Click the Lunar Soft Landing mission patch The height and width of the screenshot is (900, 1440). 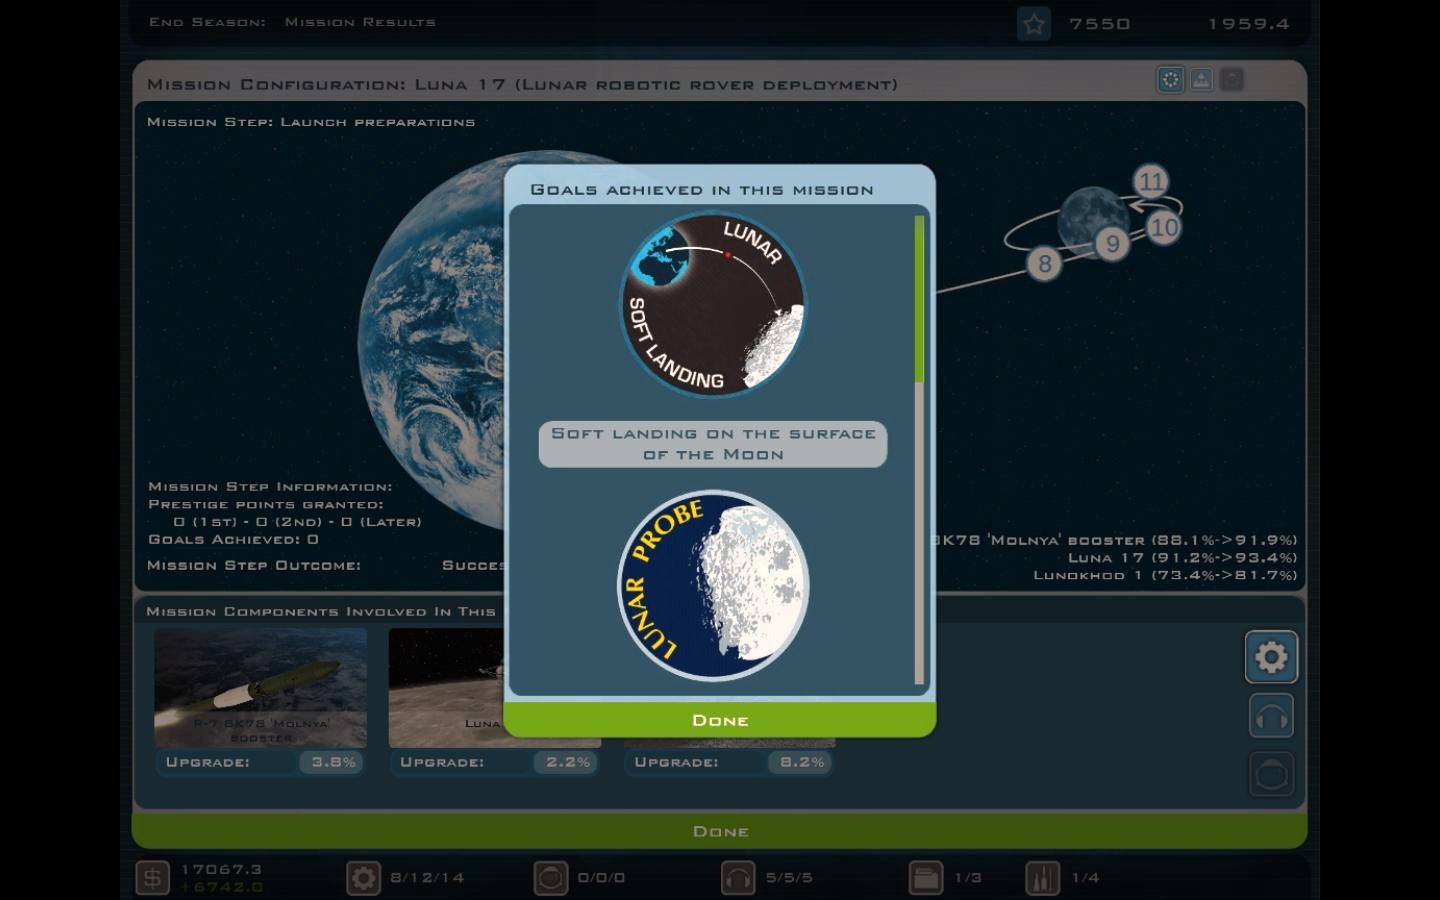(x=712, y=305)
